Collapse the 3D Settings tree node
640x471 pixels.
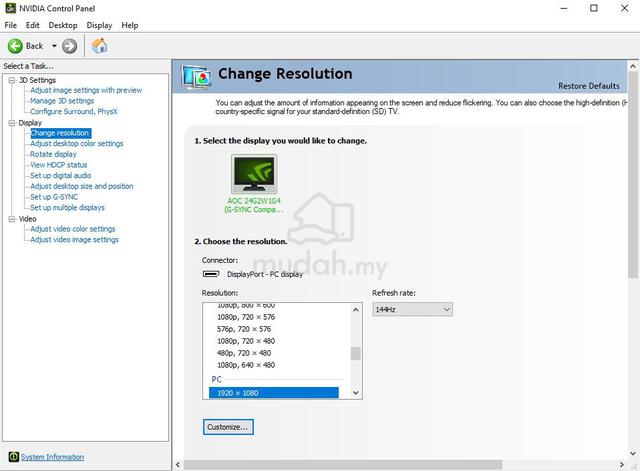coord(12,80)
